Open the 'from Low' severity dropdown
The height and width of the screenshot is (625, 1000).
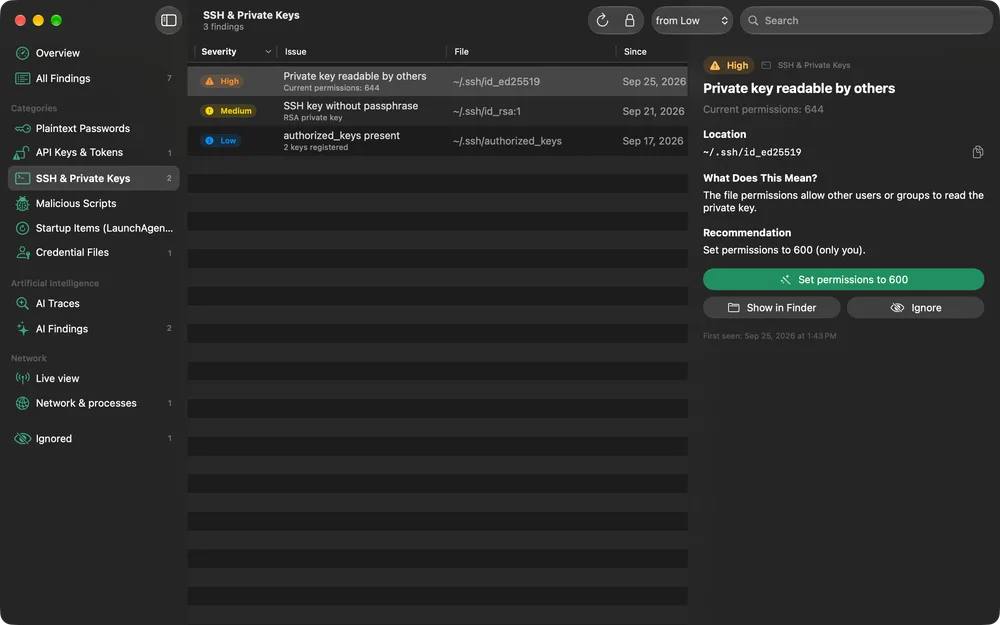692,20
